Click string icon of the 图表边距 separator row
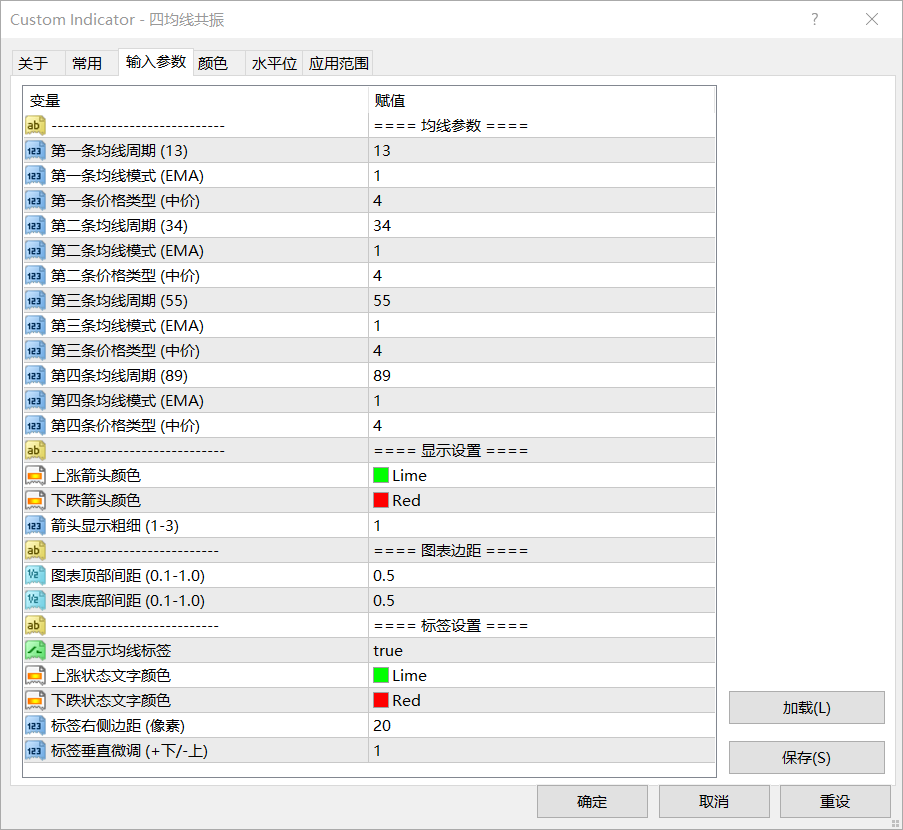The image size is (903, 830). 35,551
